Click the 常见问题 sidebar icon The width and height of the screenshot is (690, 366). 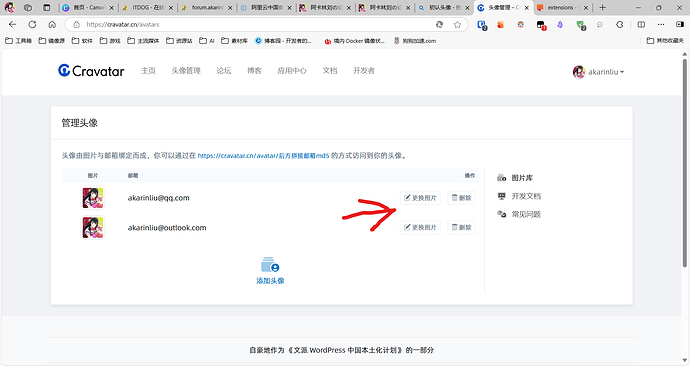click(x=502, y=214)
